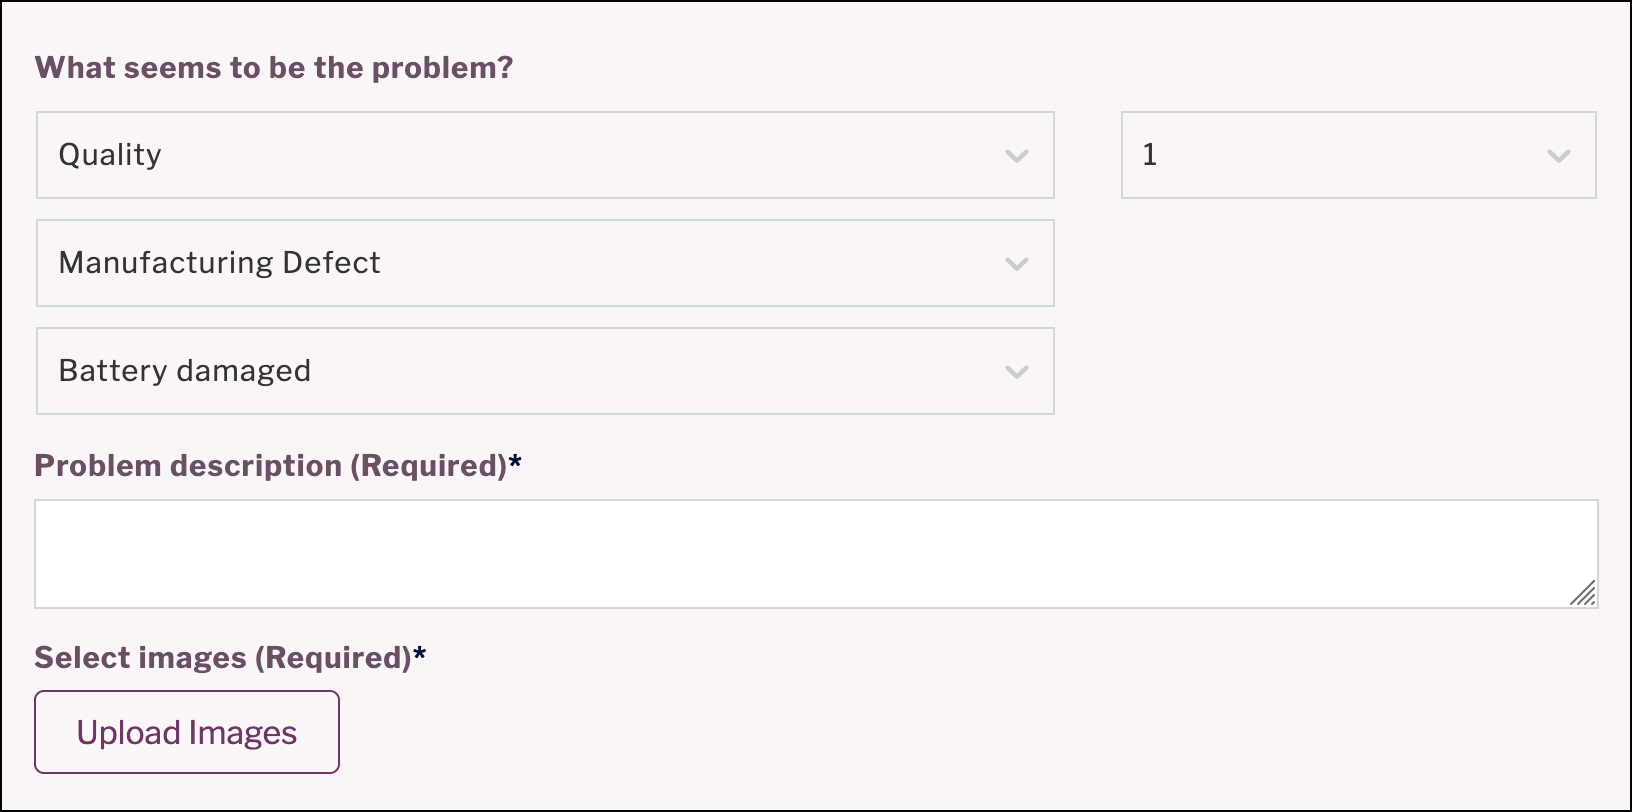Click the arrow beside quantity value 1

(x=1557, y=155)
